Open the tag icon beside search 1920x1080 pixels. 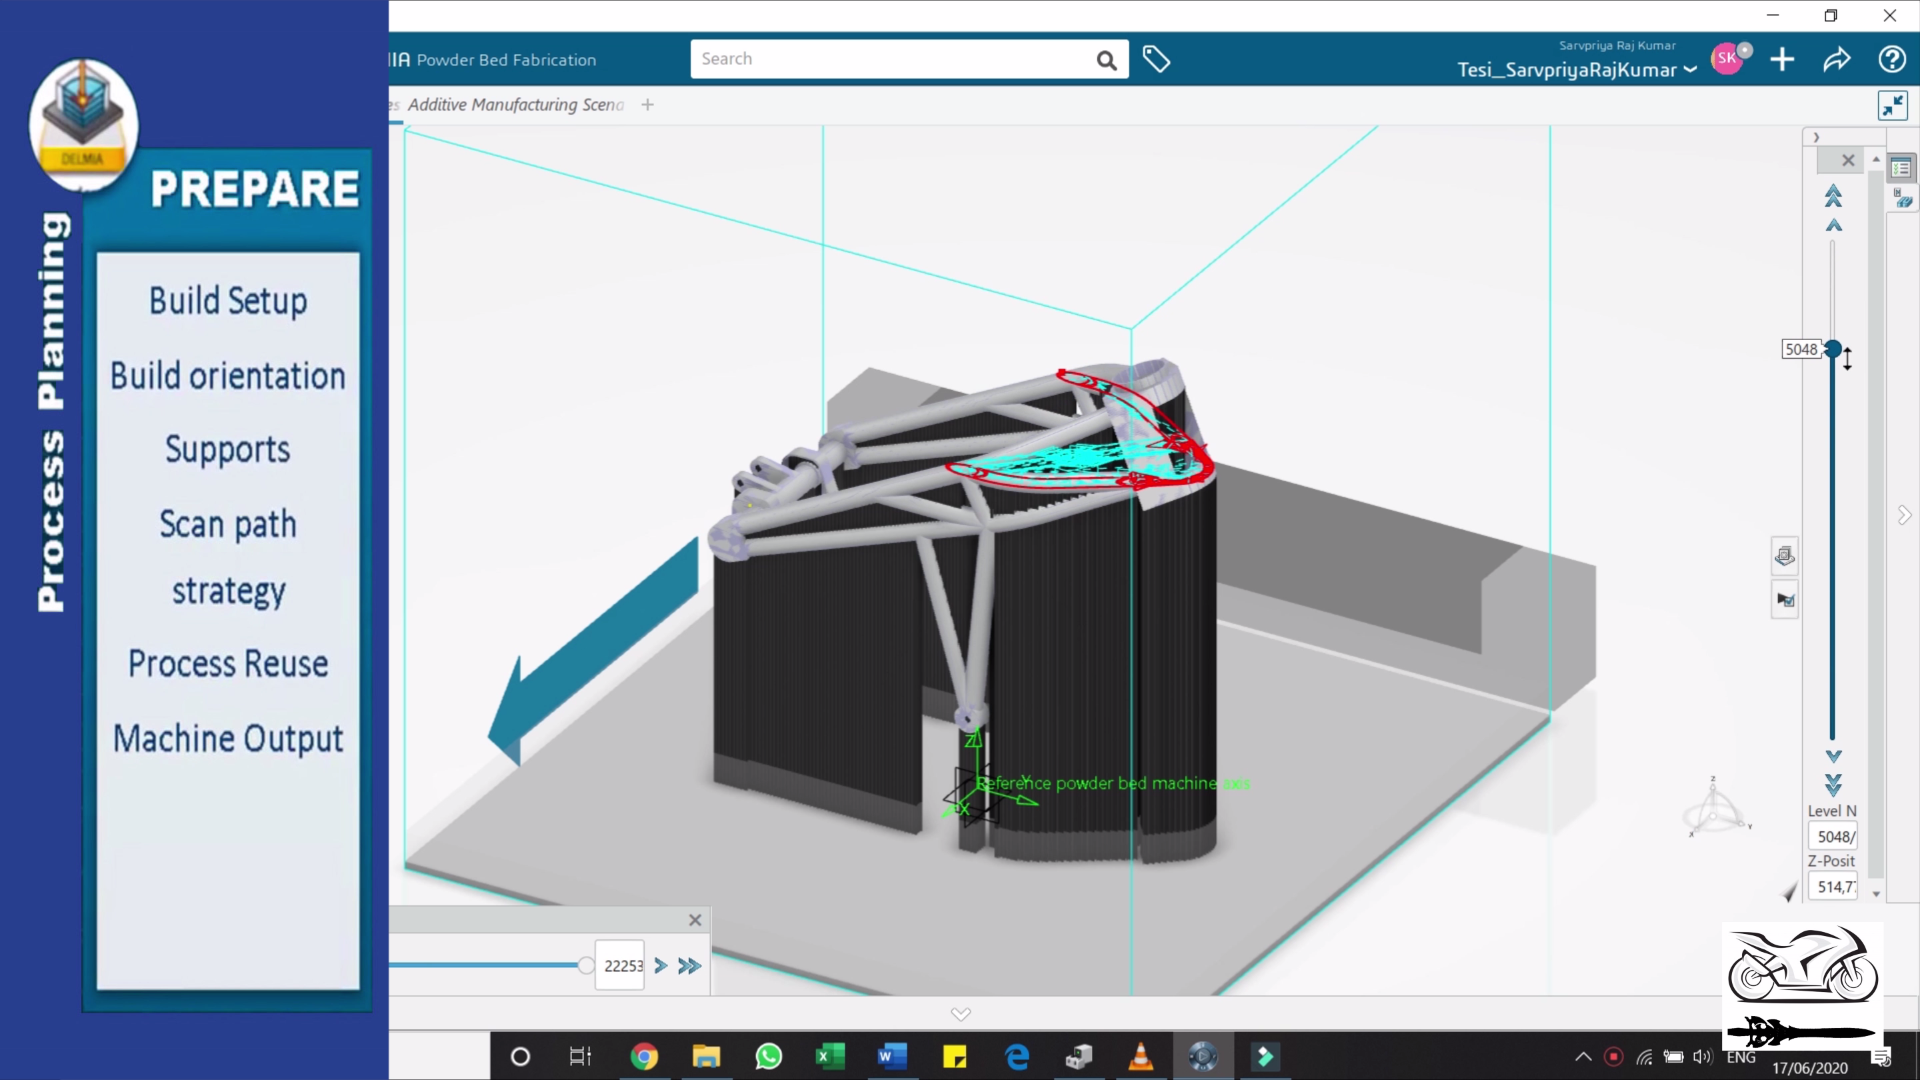pyautogui.click(x=1157, y=59)
